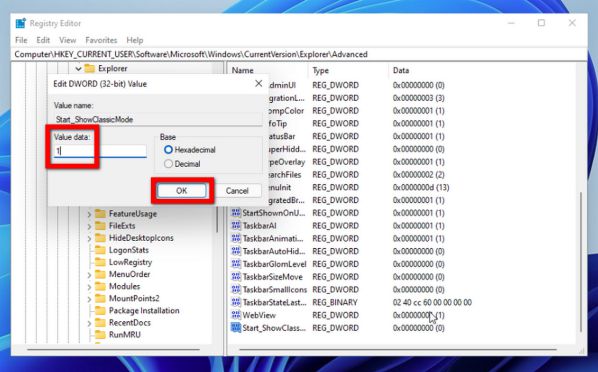The image size is (598, 372).
Task: Expand the Modules key
Action: click(x=89, y=287)
